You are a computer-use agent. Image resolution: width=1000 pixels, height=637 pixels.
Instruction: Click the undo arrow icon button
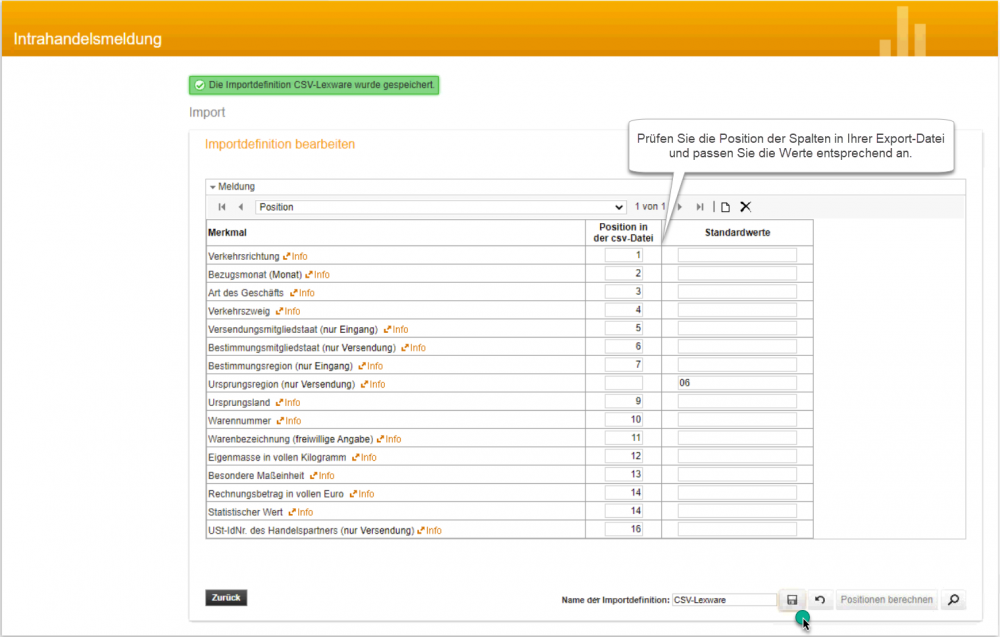click(x=820, y=599)
